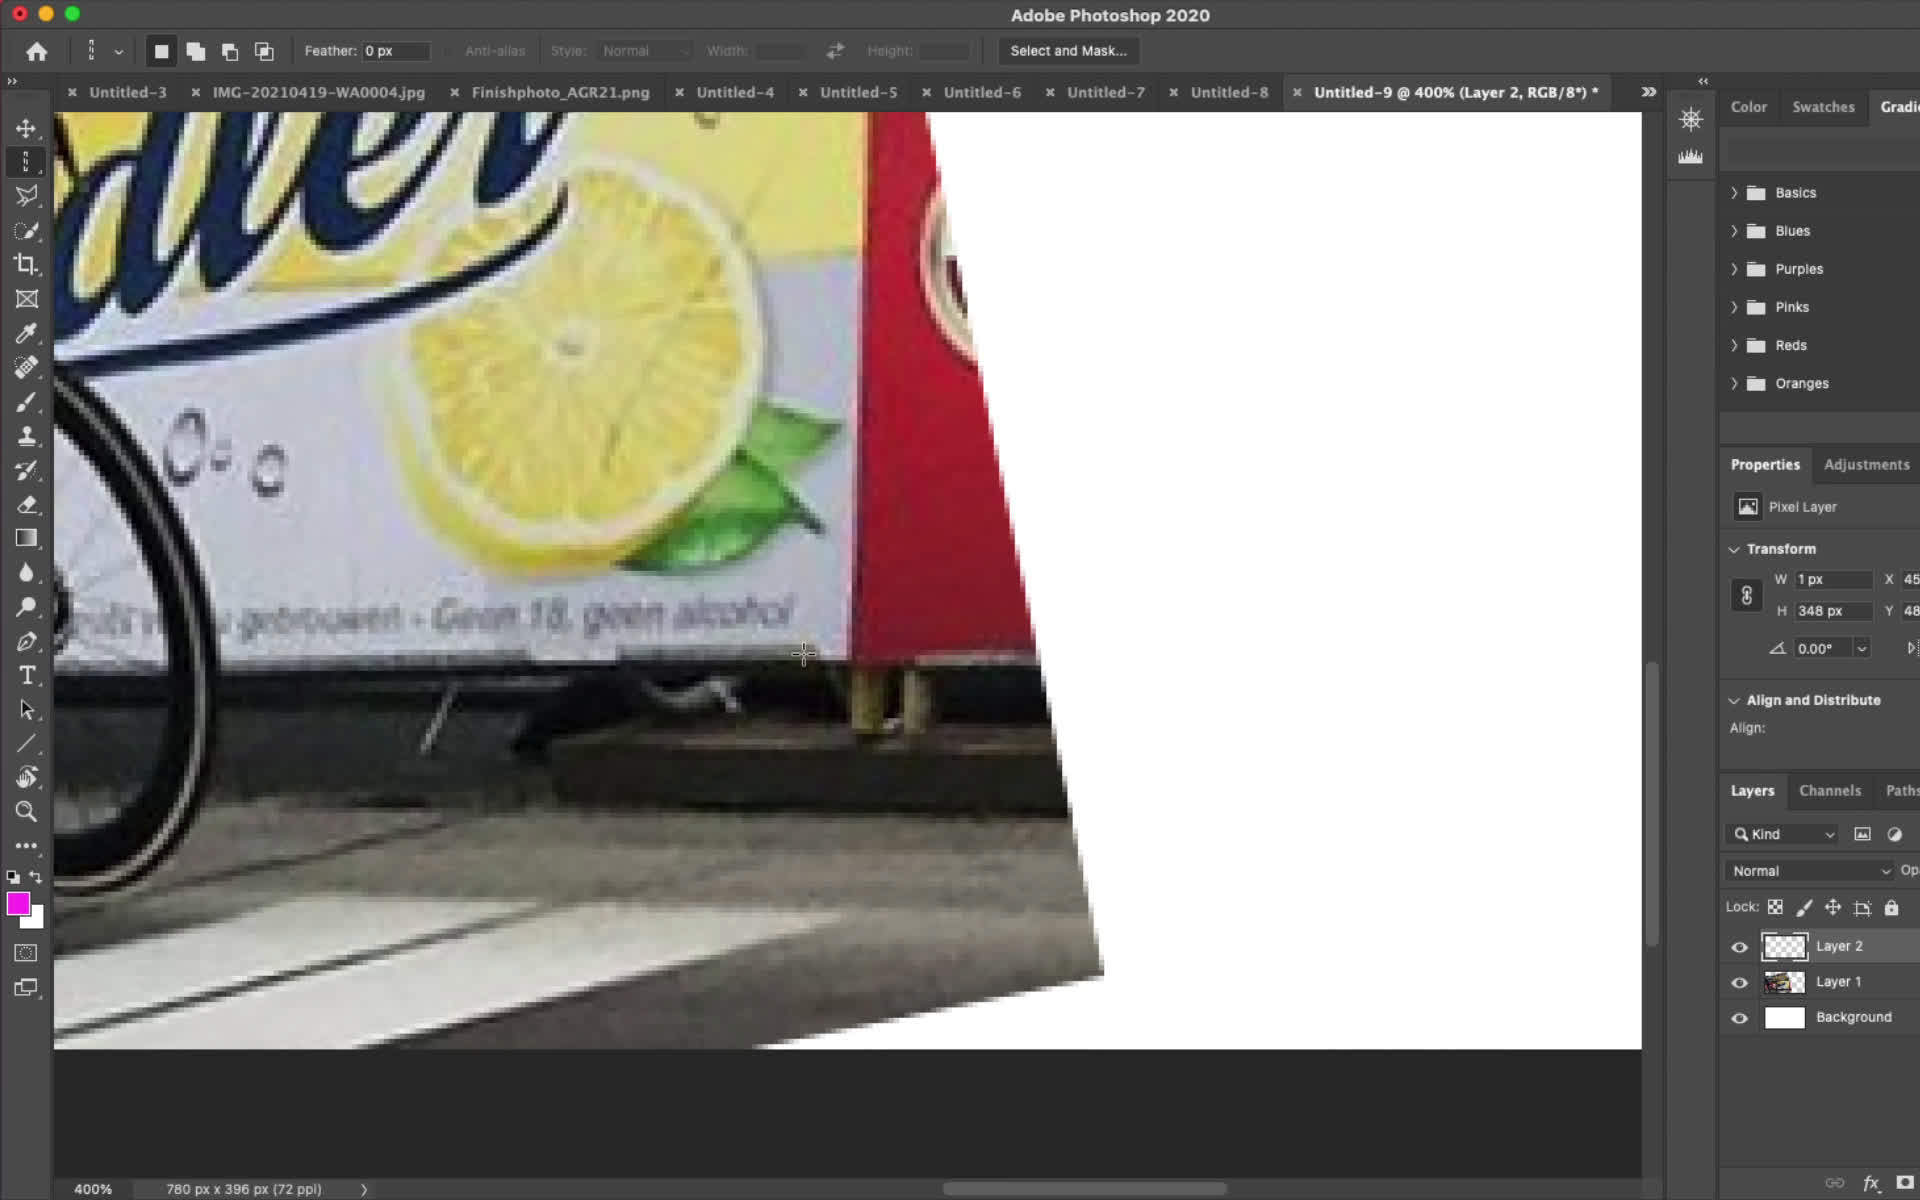Select the Gradient tool
The height and width of the screenshot is (1200, 1920).
coord(26,538)
